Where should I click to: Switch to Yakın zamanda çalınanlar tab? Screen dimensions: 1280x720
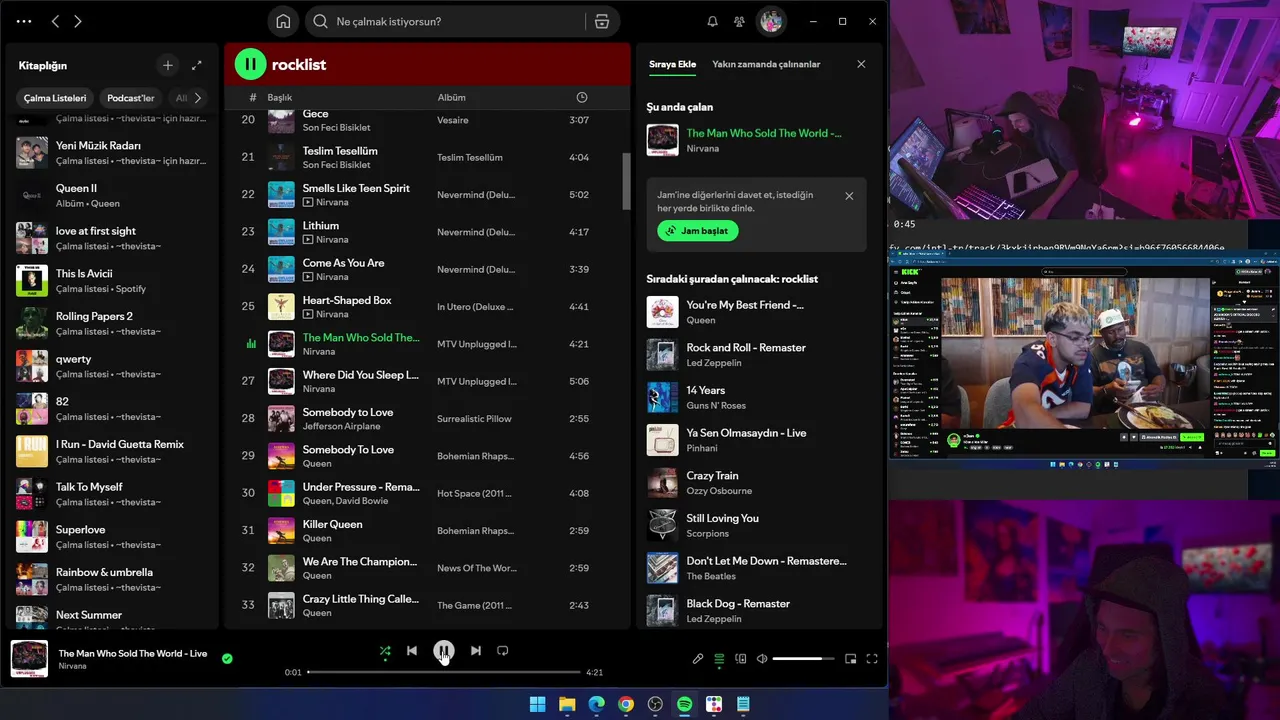point(766,64)
